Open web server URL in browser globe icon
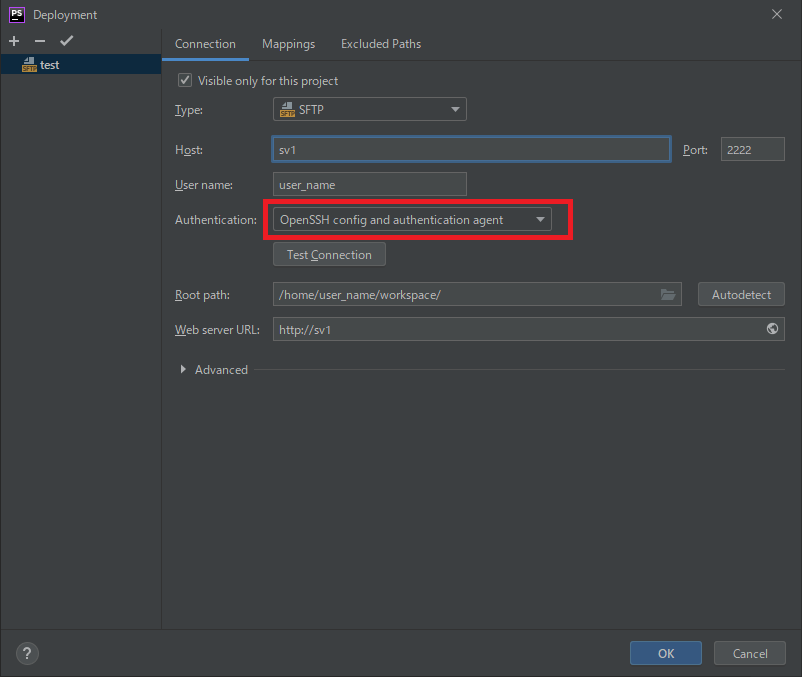Image resolution: width=802 pixels, height=677 pixels. 772,329
